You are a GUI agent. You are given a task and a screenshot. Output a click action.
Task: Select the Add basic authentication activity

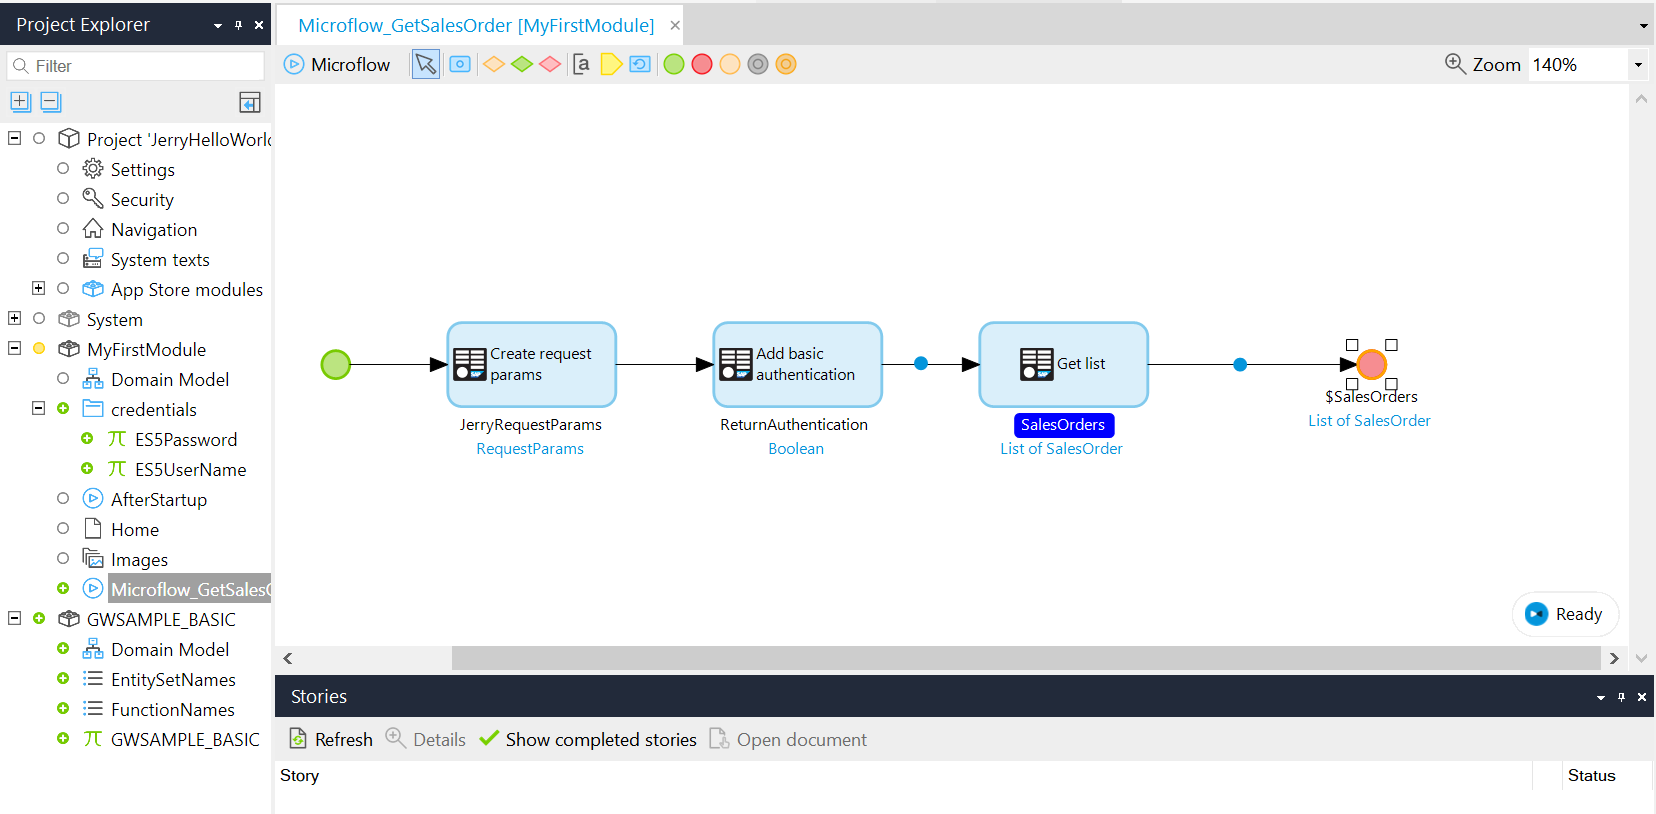798,364
